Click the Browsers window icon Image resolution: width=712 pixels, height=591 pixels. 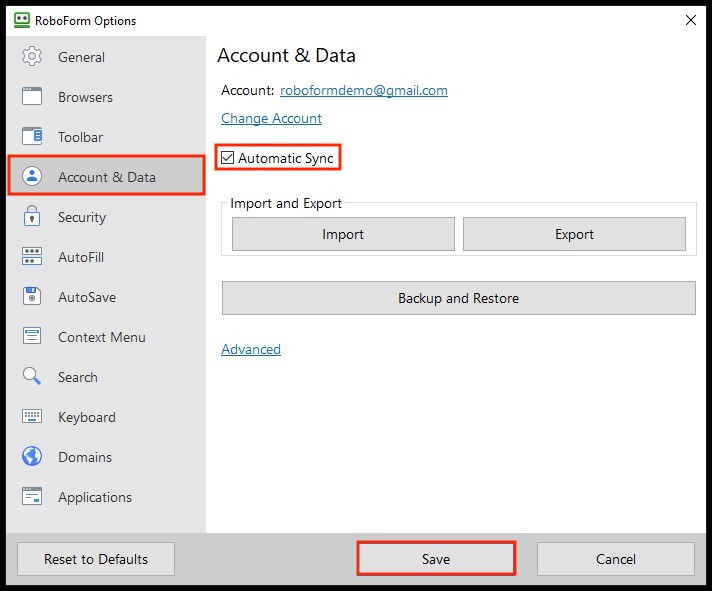(x=32, y=96)
